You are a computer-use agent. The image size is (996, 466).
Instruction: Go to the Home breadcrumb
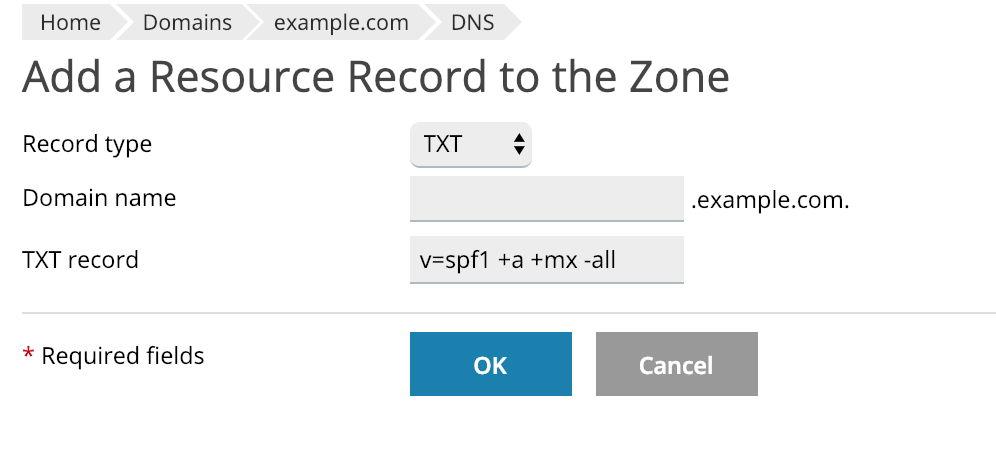pos(70,22)
